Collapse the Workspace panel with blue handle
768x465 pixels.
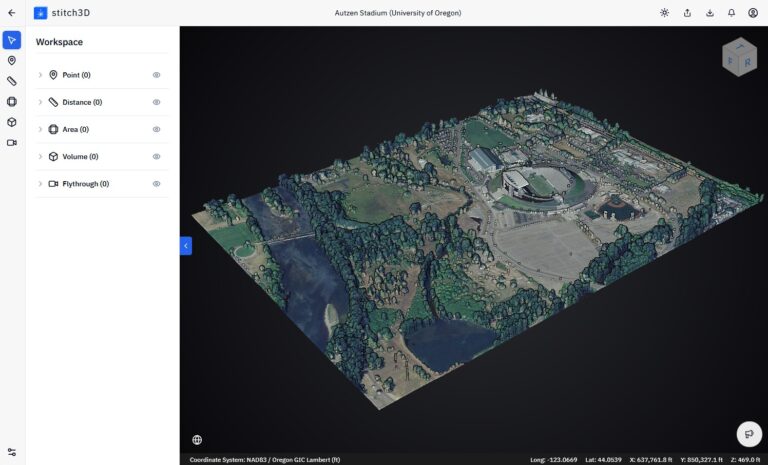coord(185,245)
